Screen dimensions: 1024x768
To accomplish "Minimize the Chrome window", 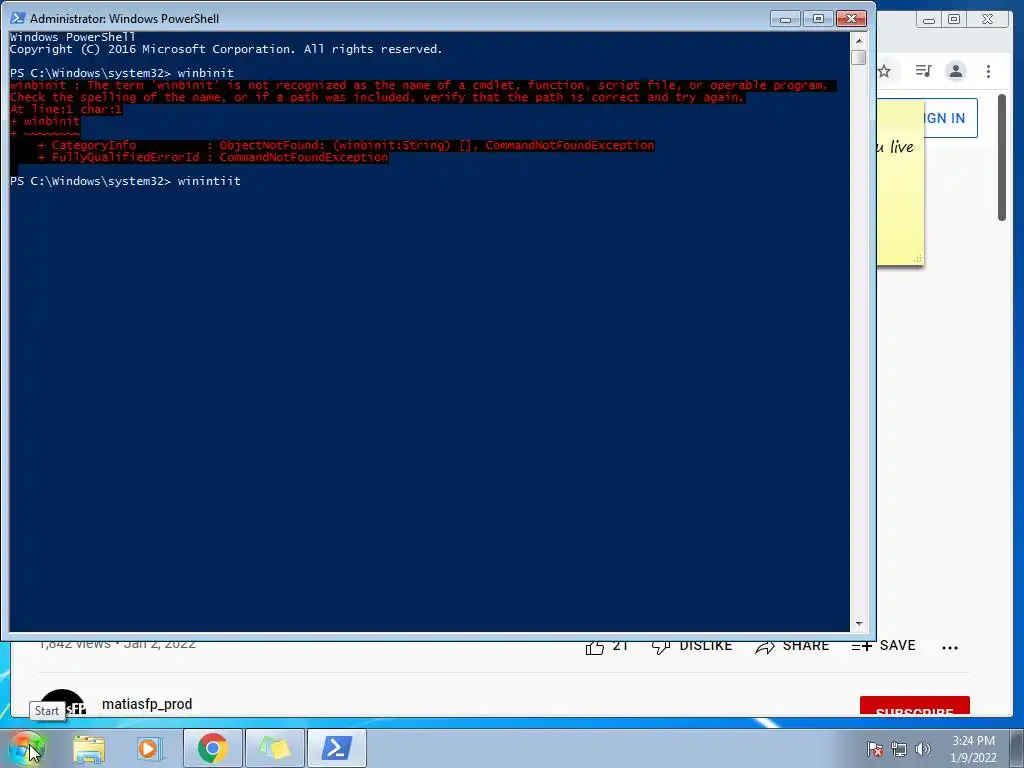I will click(929, 20).
